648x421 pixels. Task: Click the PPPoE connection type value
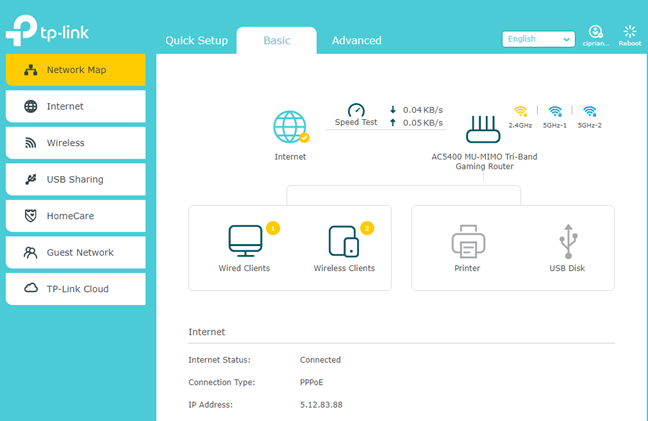(x=312, y=383)
